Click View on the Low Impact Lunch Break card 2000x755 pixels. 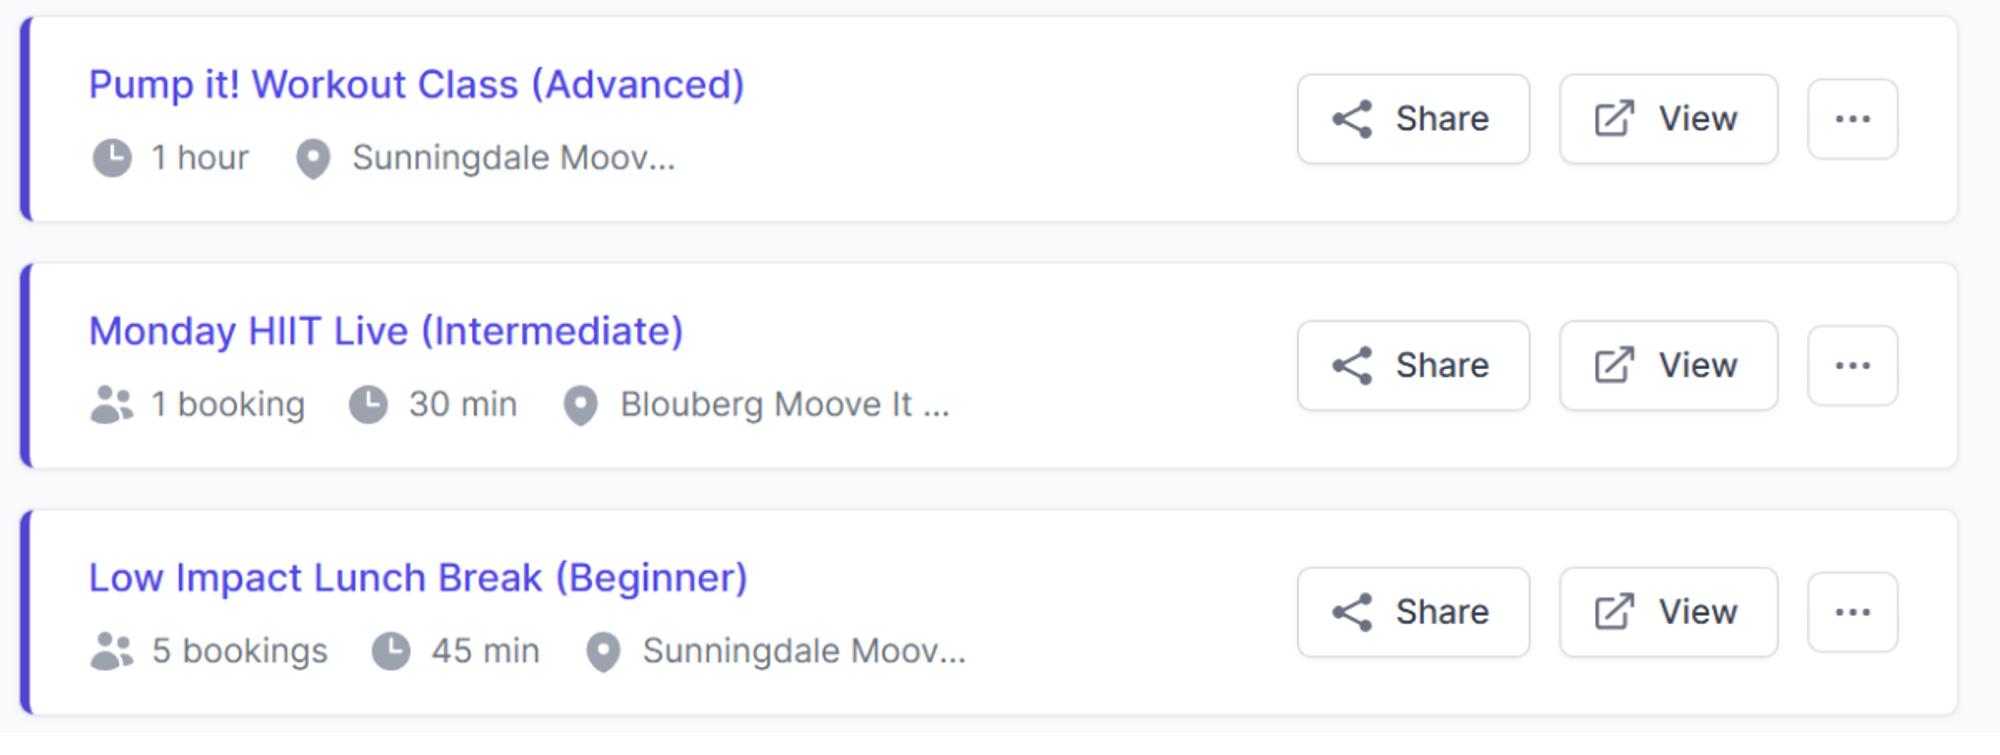(x=1667, y=612)
